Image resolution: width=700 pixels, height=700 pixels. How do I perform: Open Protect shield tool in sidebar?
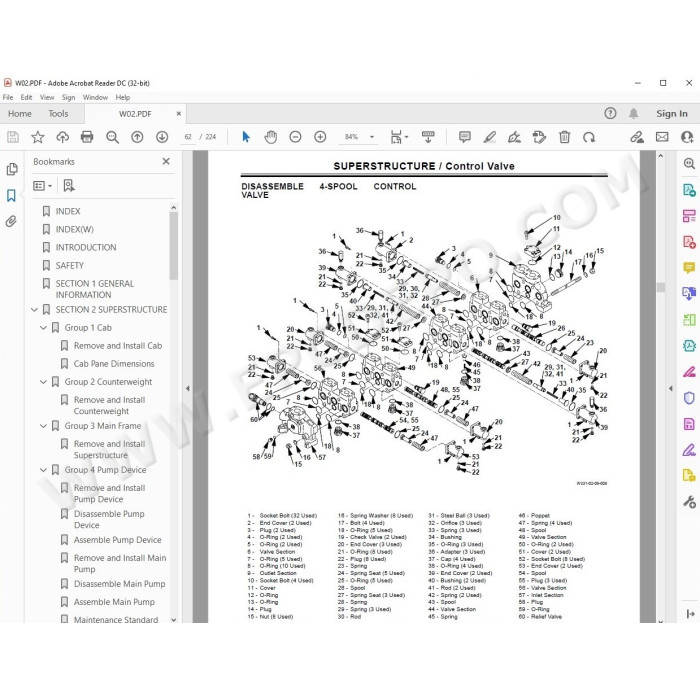[689, 398]
